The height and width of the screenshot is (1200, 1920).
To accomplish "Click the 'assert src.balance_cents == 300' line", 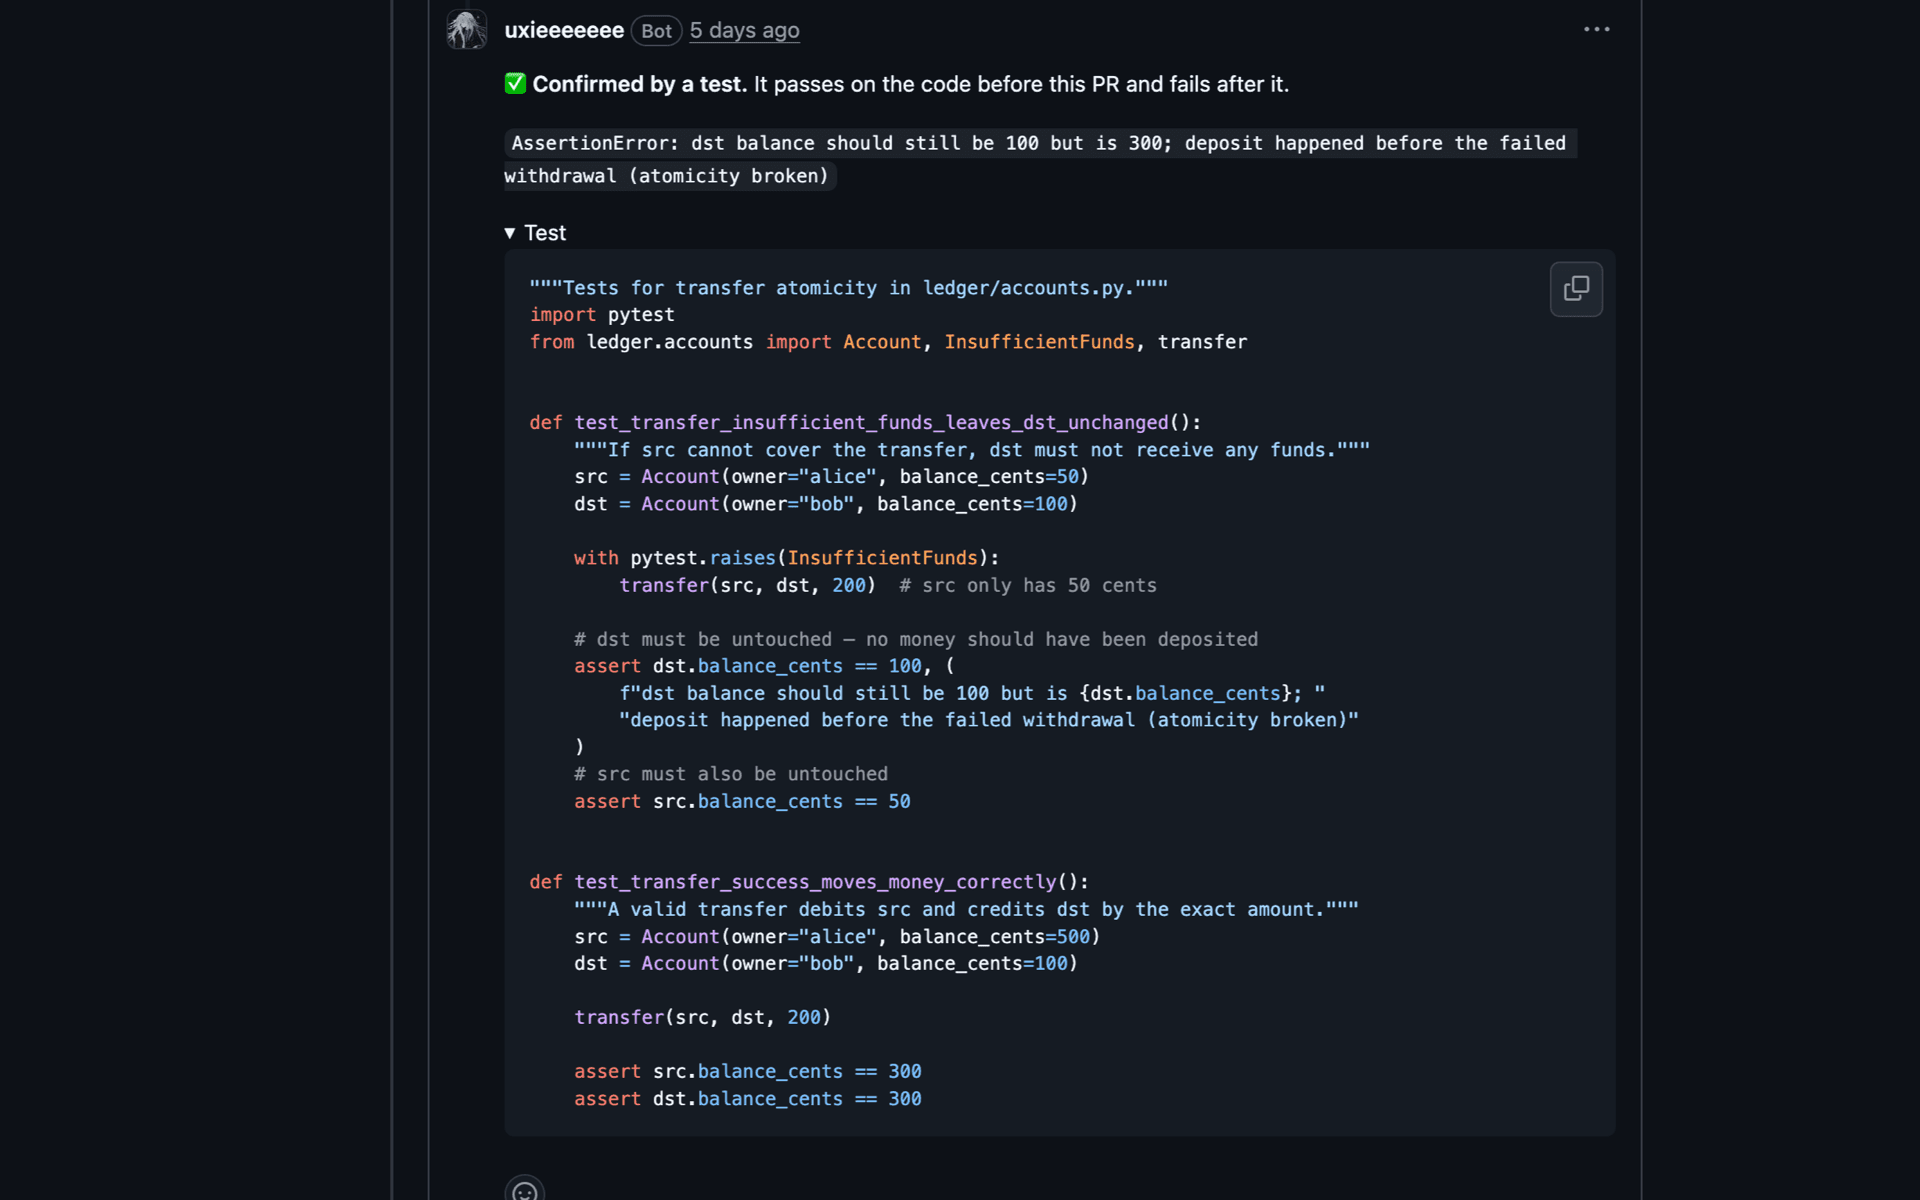I will point(748,1071).
